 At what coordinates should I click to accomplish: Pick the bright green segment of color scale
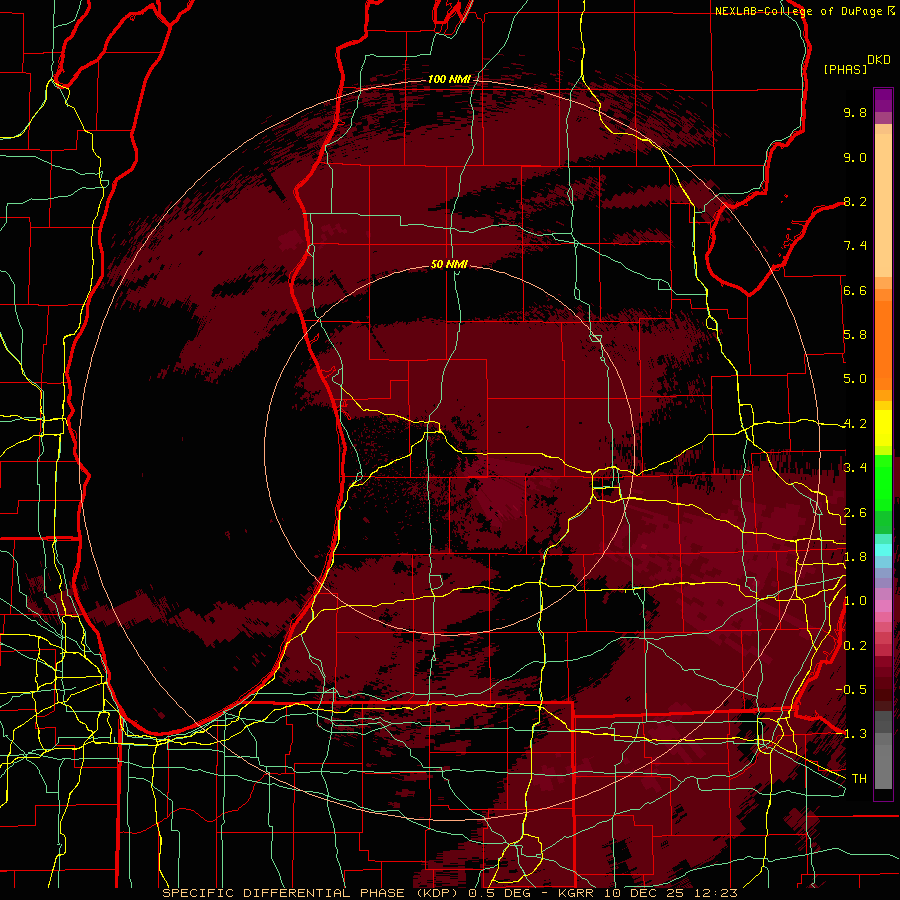tap(883, 482)
